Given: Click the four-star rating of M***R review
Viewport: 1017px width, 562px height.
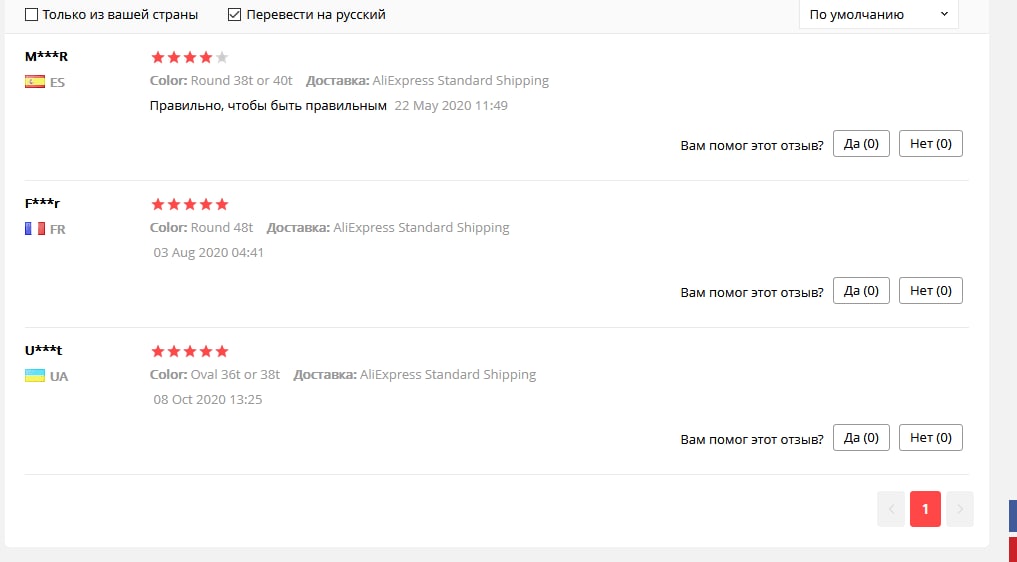Looking at the screenshot, I should tap(190, 58).
